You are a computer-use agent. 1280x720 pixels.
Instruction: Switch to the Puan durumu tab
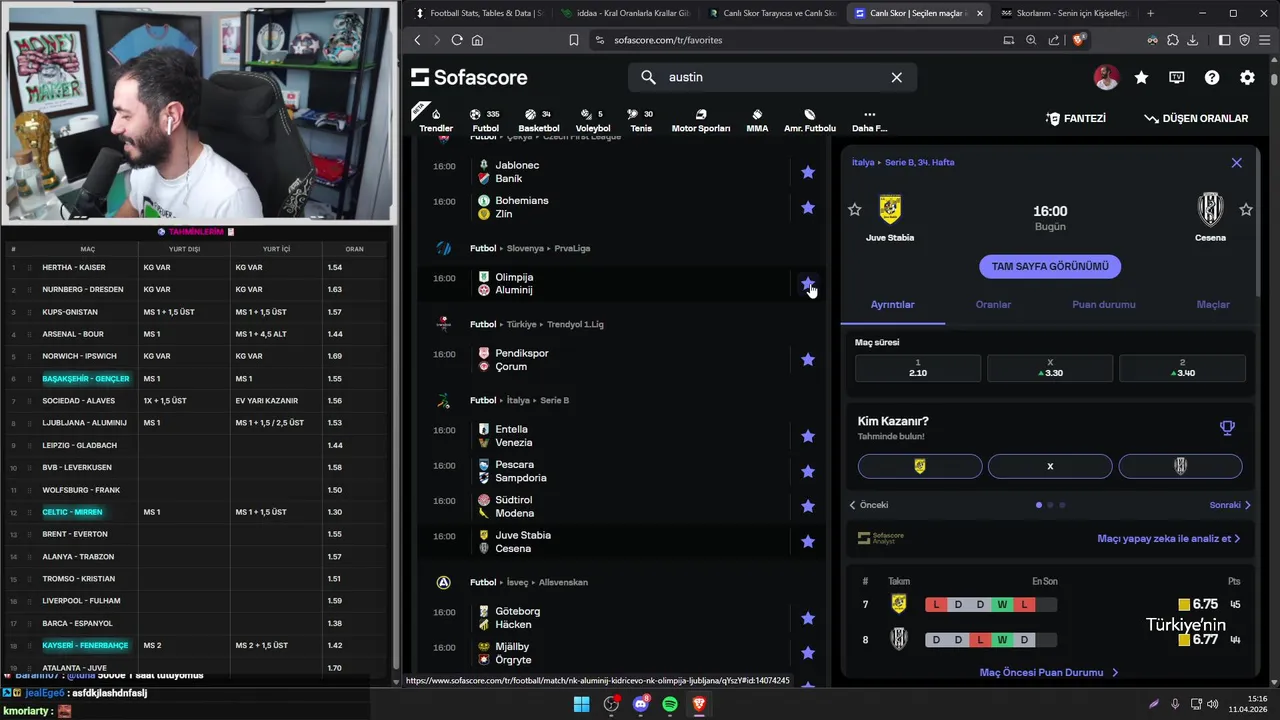(x=1103, y=305)
